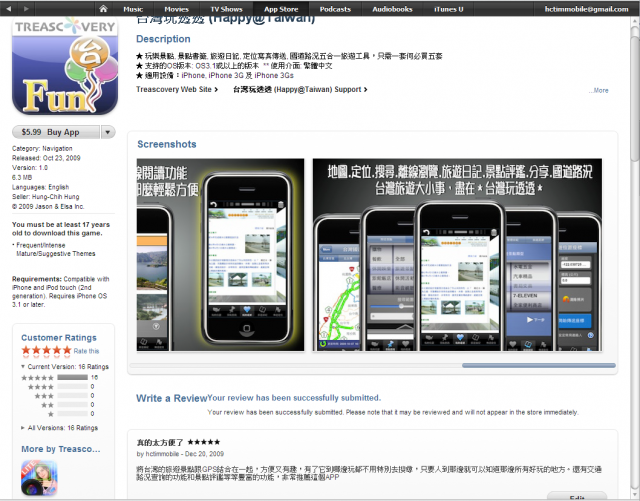This screenshot has width=640, height=501.
Task: Click '© 2009 Jason & Elsa Inc.' text
Action: (48, 206)
